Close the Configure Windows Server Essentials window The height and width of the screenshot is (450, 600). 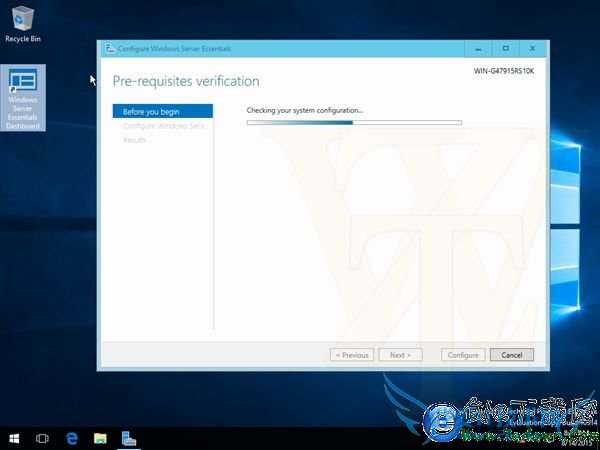click(x=532, y=49)
